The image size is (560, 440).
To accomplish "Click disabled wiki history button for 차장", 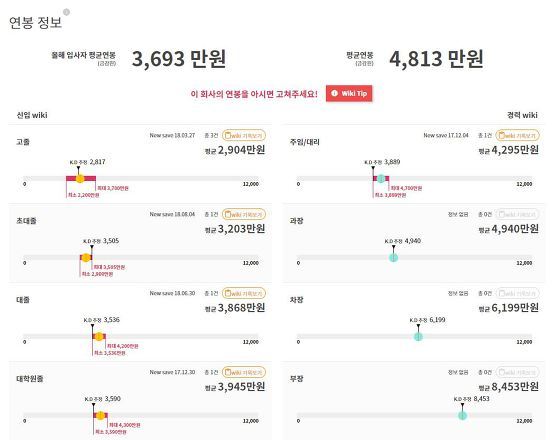I will click(x=518, y=294).
